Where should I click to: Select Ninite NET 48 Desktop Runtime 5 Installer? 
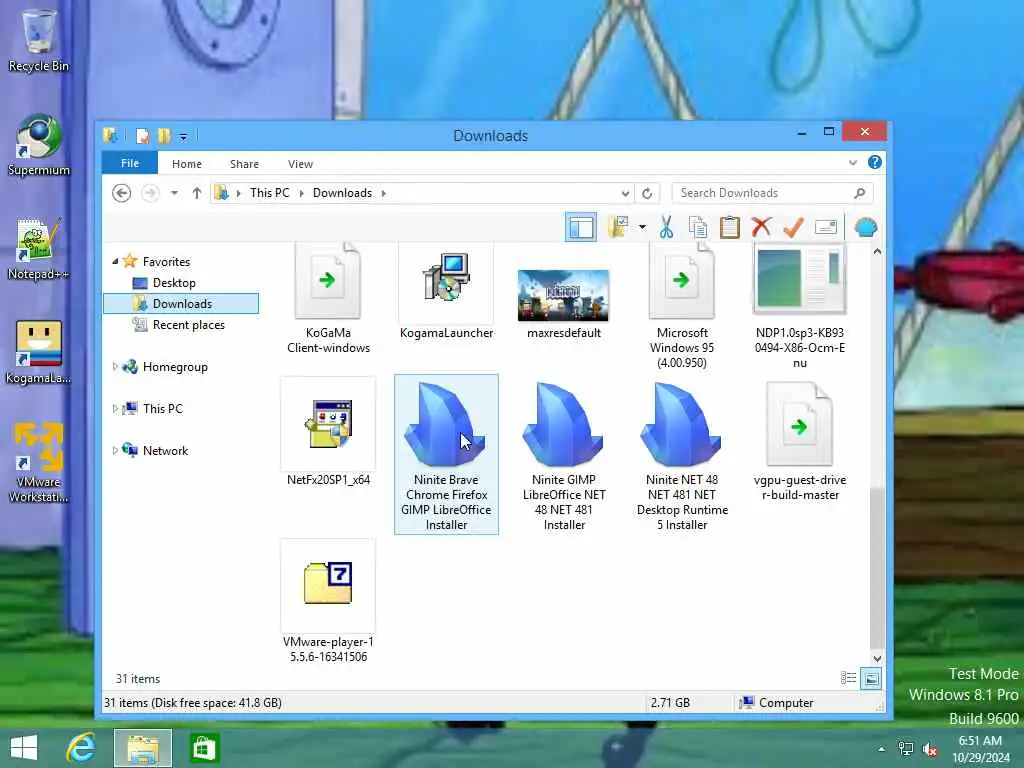coord(682,455)
